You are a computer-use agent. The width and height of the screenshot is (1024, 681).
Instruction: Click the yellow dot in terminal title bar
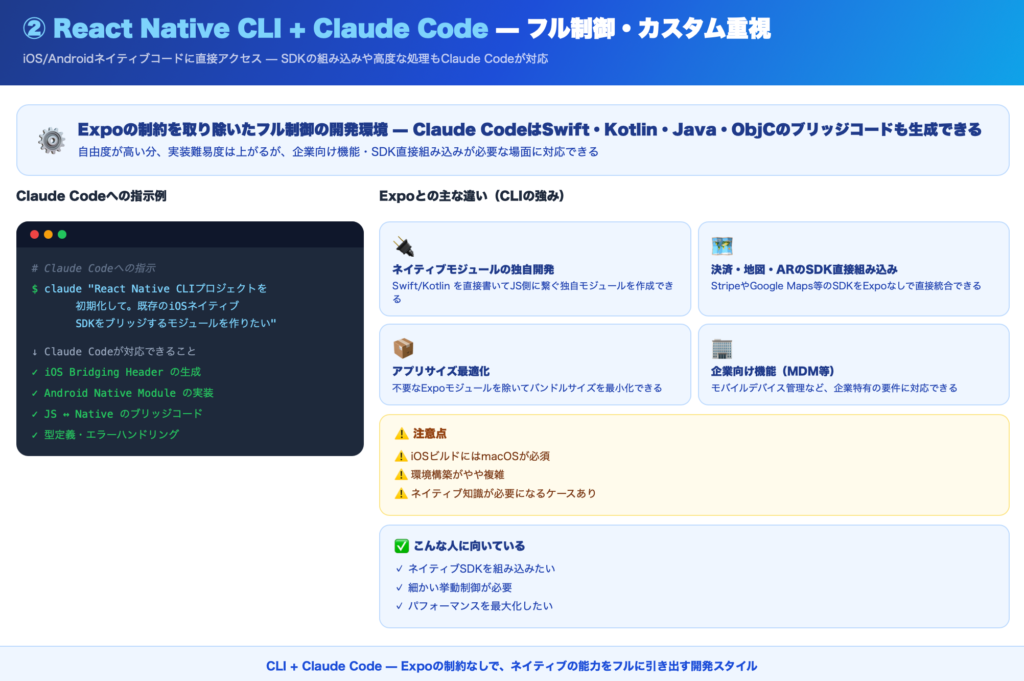[x=48, y=234]
